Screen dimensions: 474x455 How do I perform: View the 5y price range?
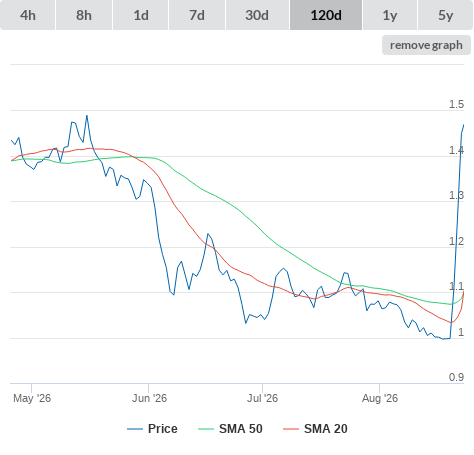point(445,15)
